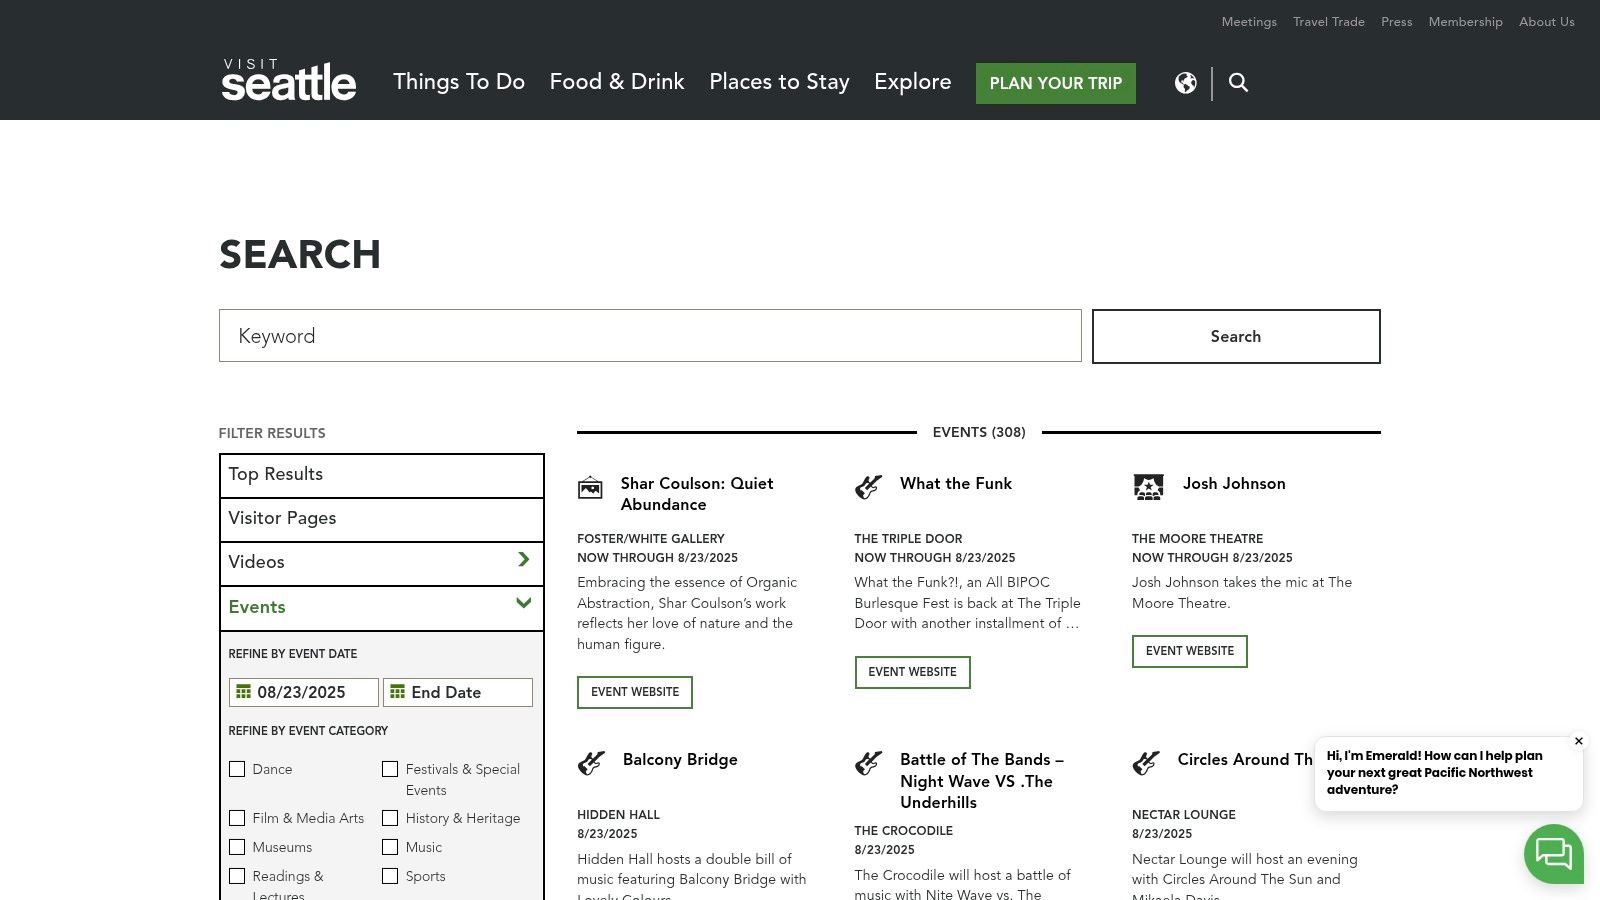This screenshot has height=900, width=1600.
Task: Tick the Museums checkbox
Action: tap(237, 847)
